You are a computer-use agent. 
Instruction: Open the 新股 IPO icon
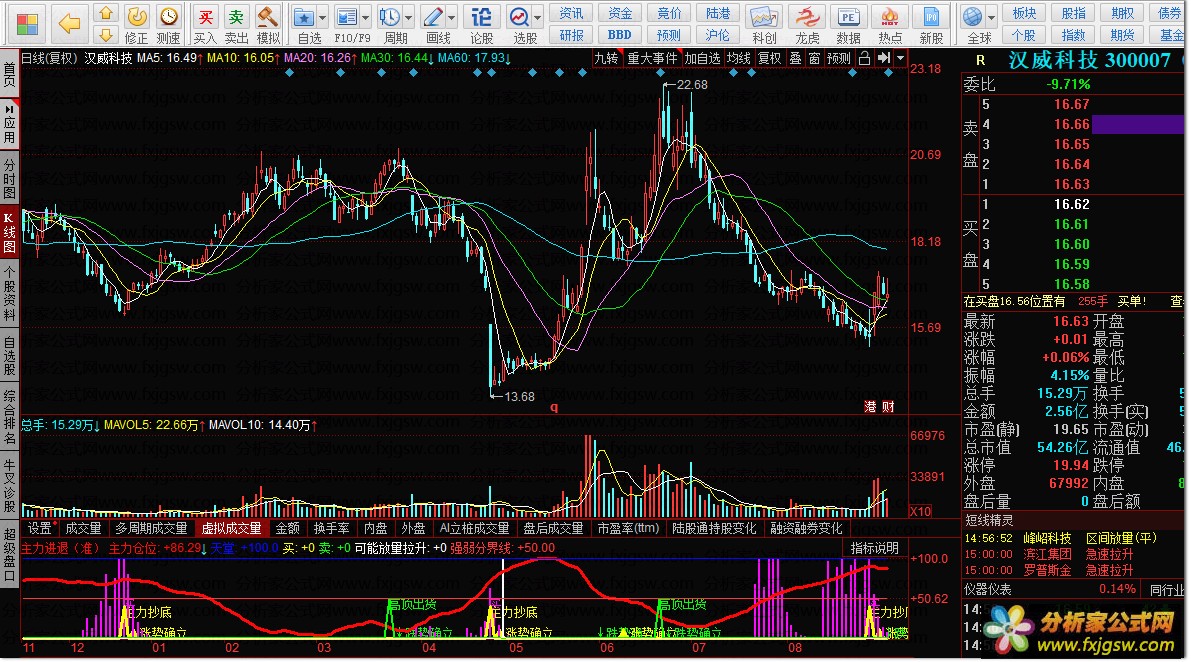point(931,17)
